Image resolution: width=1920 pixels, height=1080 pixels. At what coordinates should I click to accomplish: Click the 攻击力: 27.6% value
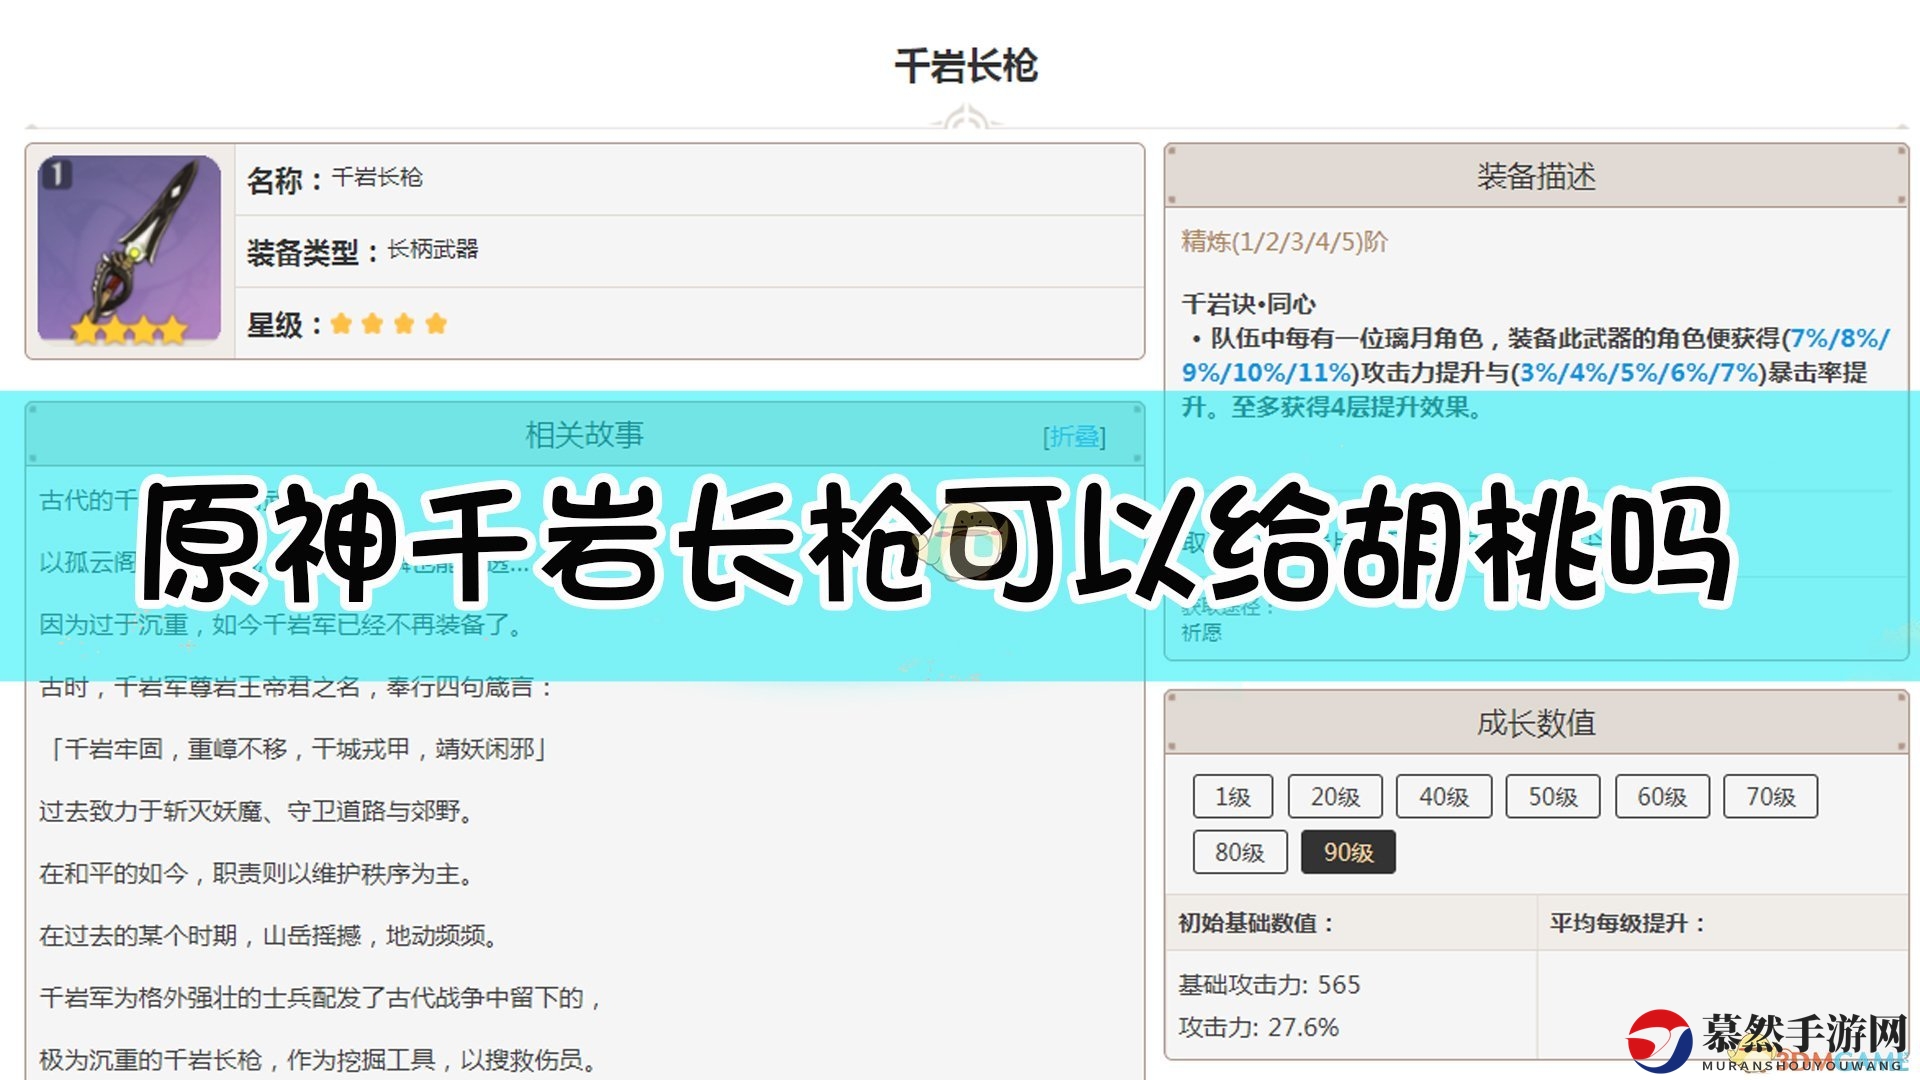point(1258,1028)
